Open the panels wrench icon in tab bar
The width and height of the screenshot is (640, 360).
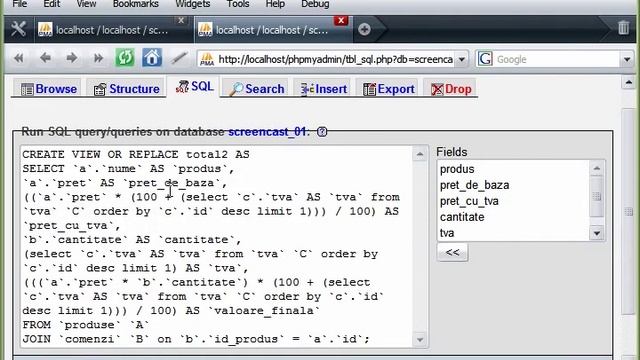18,29
